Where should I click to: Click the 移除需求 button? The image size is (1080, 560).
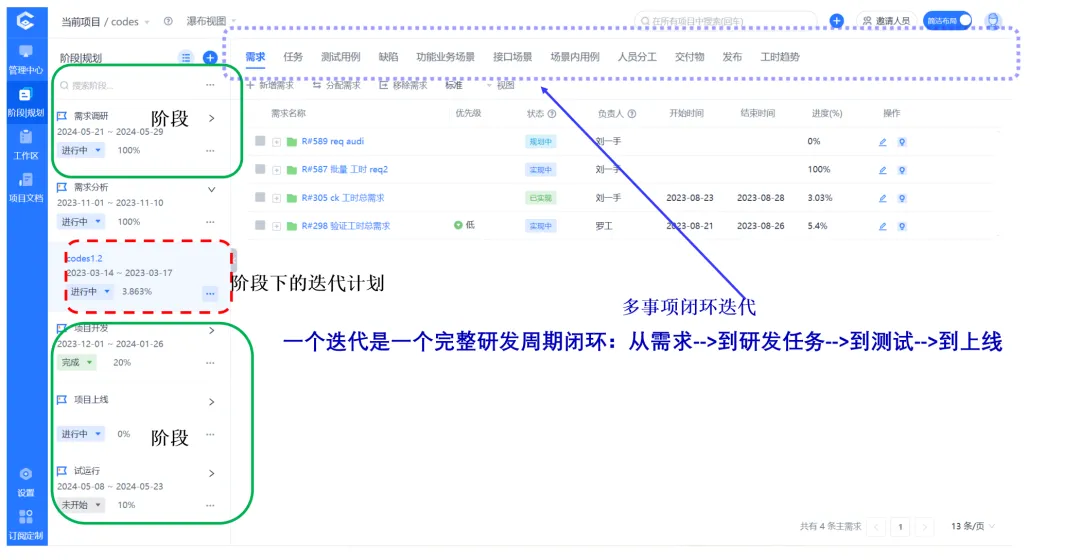(403, 85)
